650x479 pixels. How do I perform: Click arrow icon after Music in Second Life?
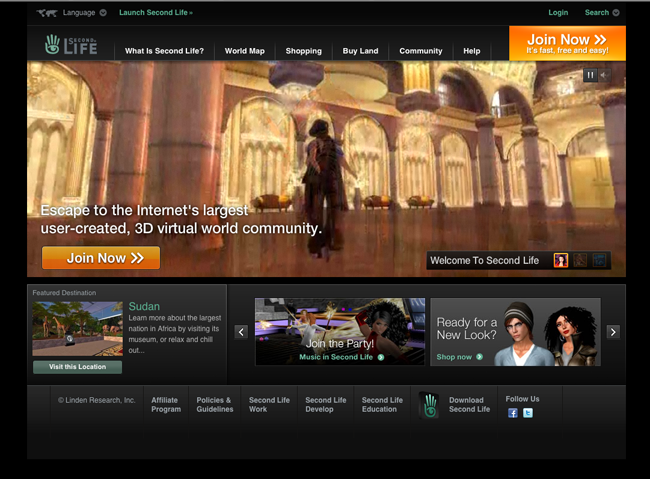pyautogui.click(x=381, y=357)
